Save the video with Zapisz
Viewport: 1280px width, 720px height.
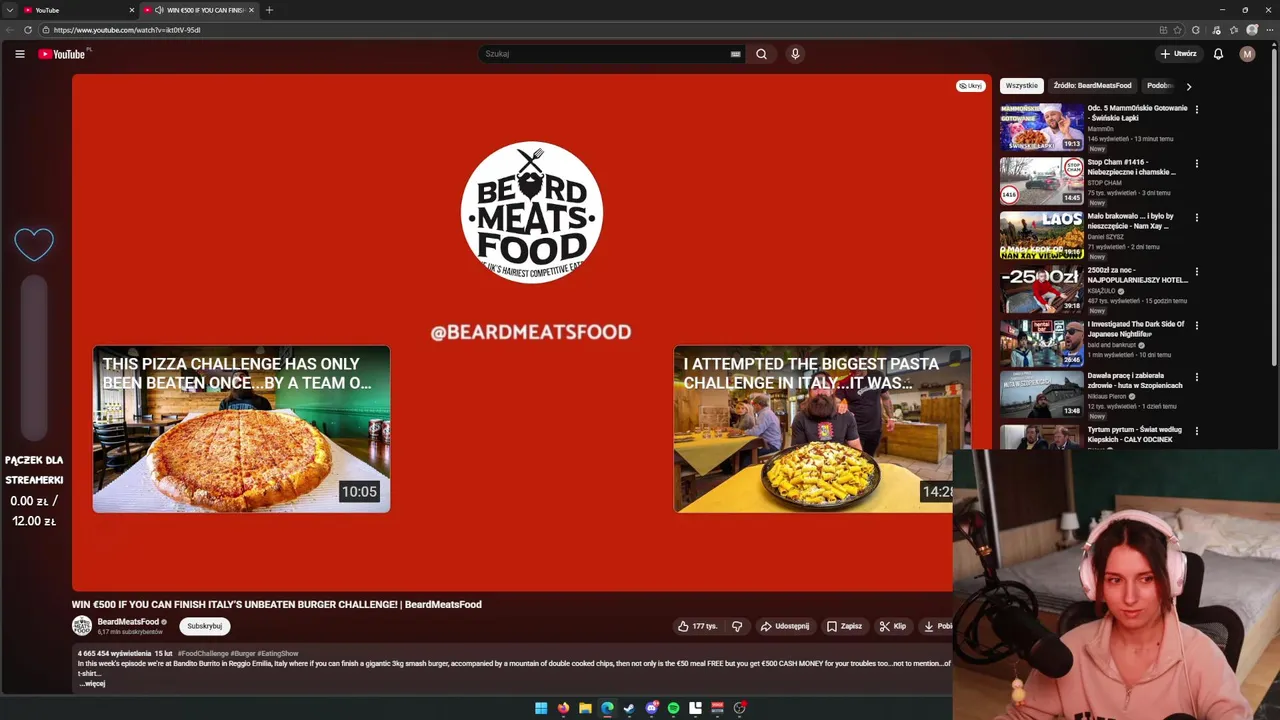click(844, 626)
